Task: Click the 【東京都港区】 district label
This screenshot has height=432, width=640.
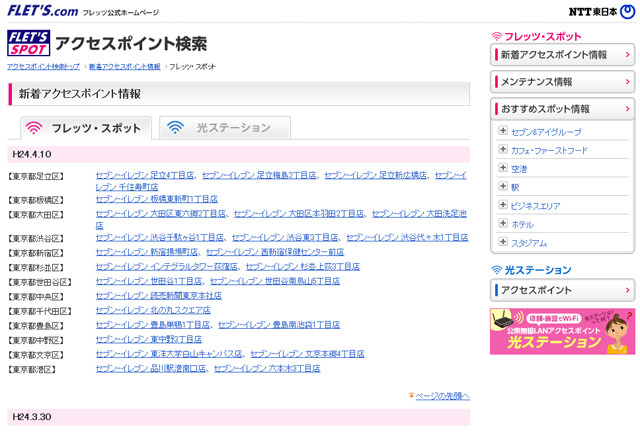Action: (x=32, y=370)
